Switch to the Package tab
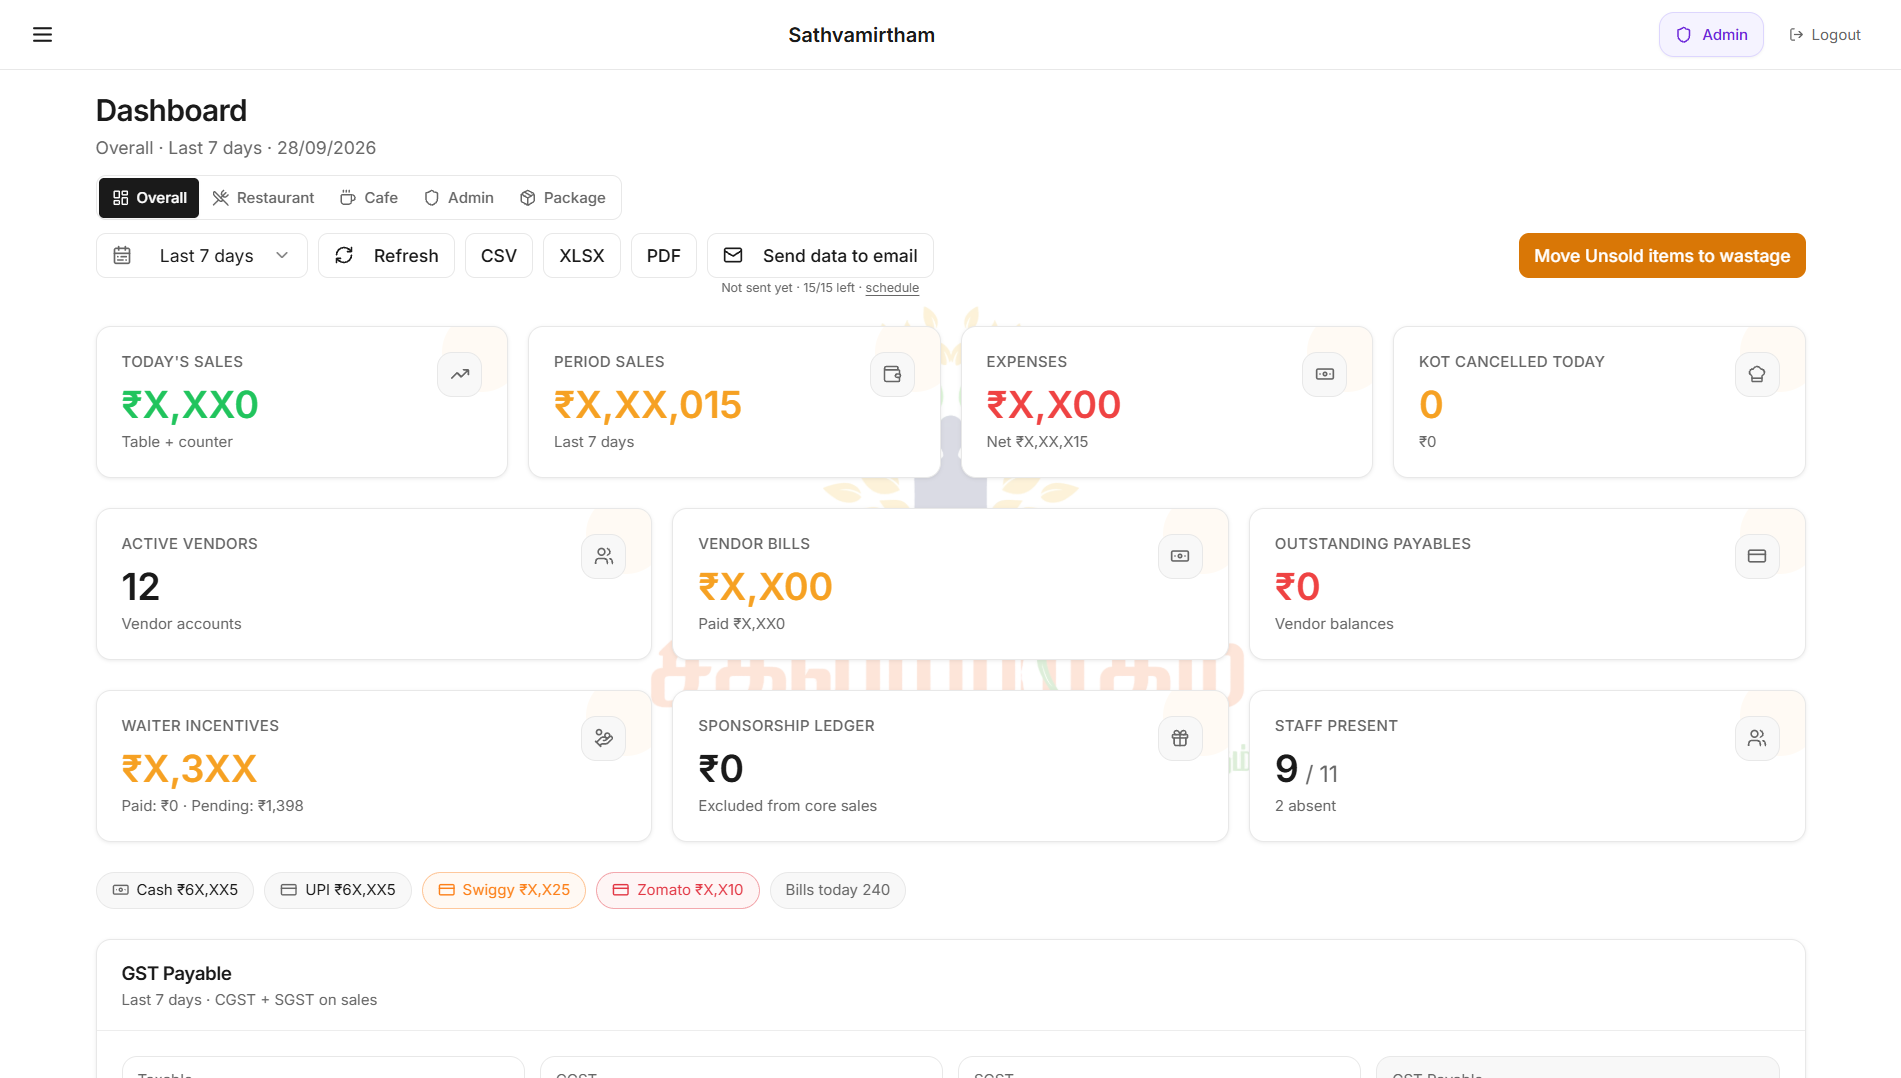The image size is (1901, 1078). click(563, 198)
